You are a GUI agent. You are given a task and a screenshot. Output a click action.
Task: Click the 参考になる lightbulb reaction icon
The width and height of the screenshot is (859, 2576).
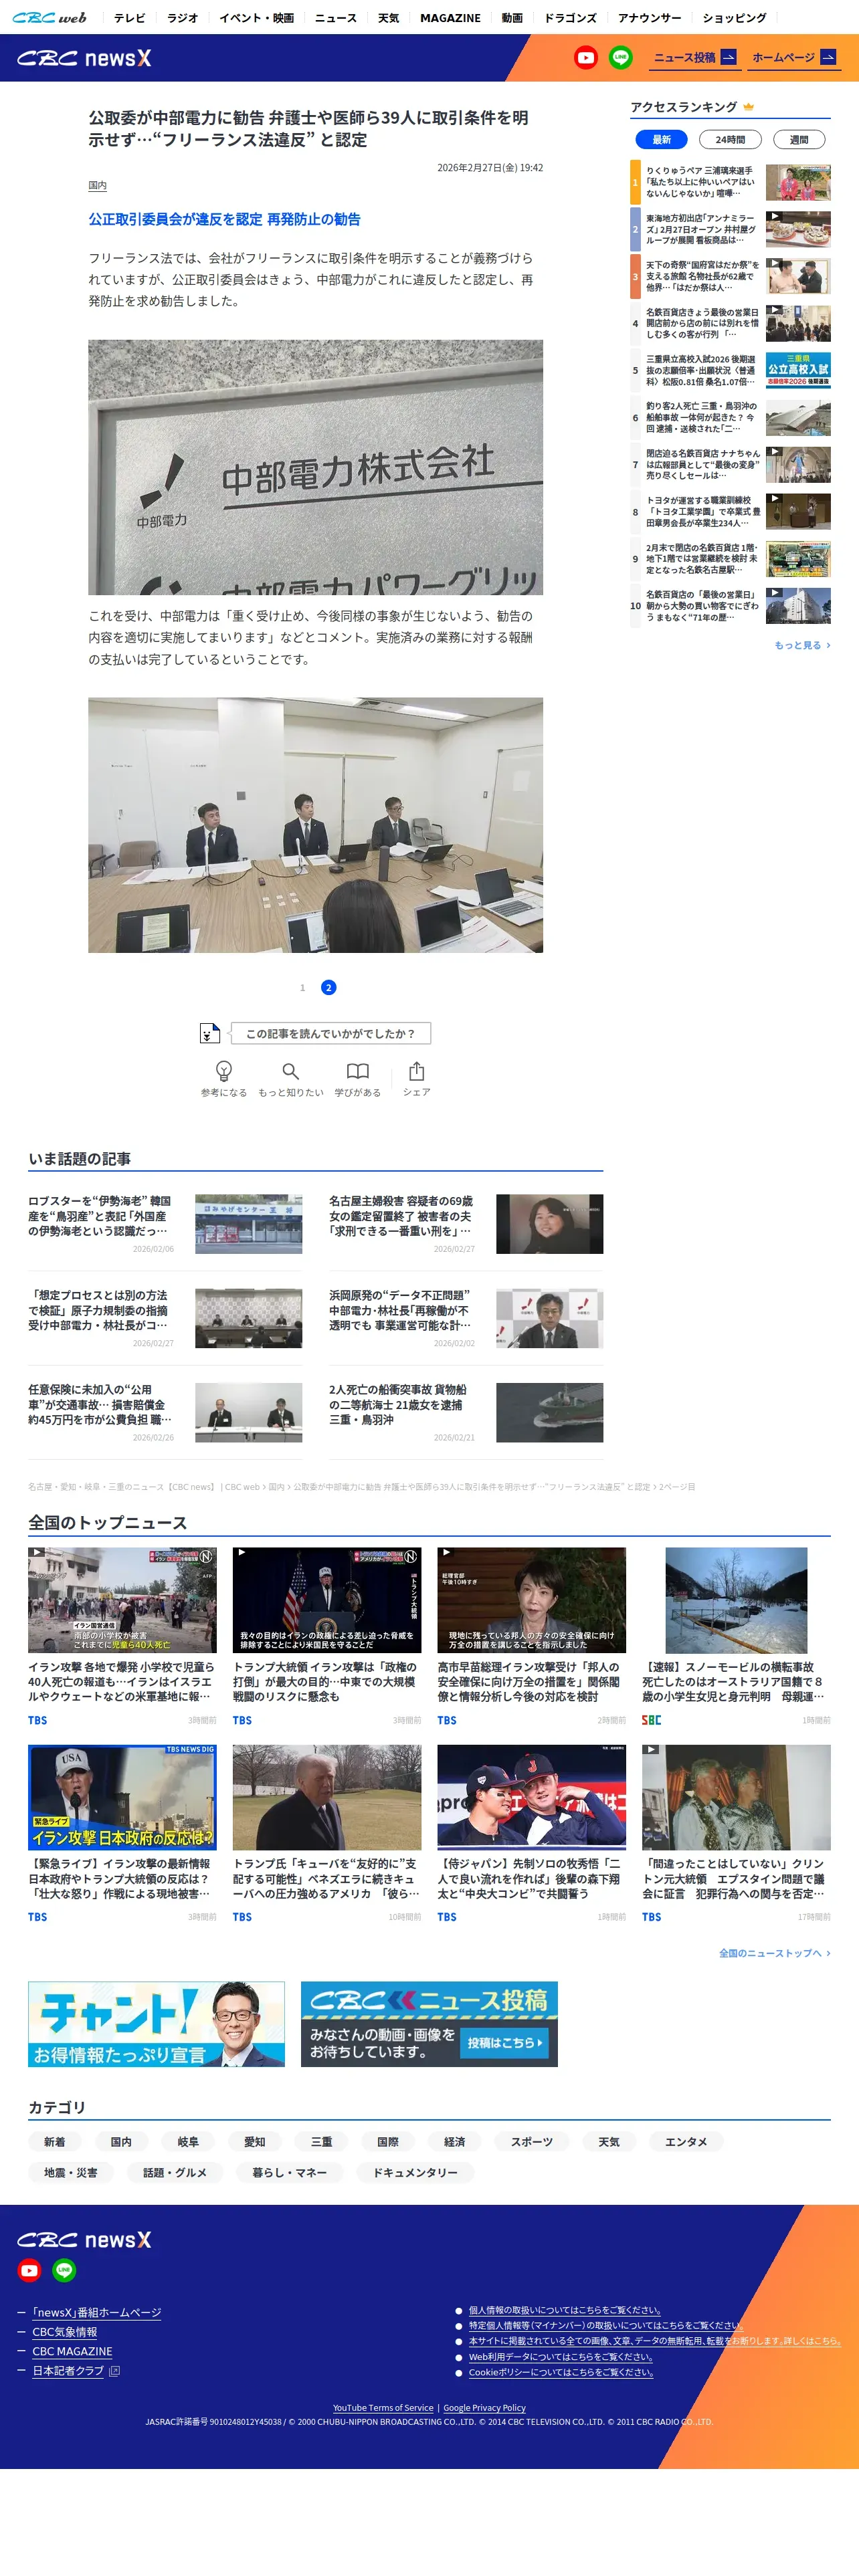224,1071
